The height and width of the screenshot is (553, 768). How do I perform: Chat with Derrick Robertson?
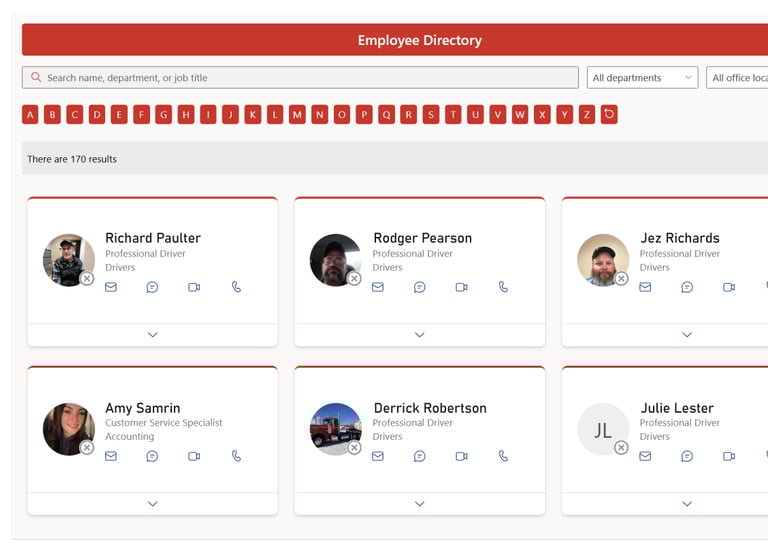(420, 456)
